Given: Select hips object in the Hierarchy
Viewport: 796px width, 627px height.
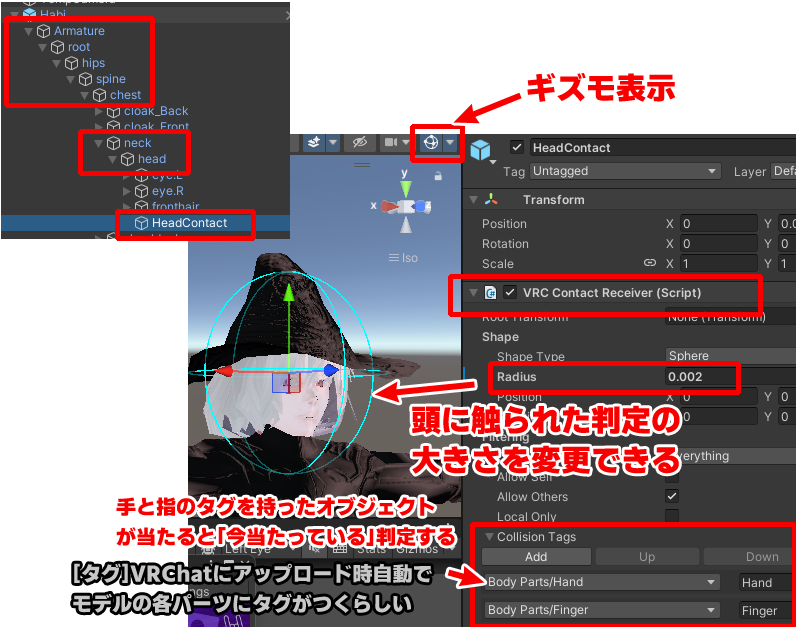Looking at the screenshot, I should (93, 63).
